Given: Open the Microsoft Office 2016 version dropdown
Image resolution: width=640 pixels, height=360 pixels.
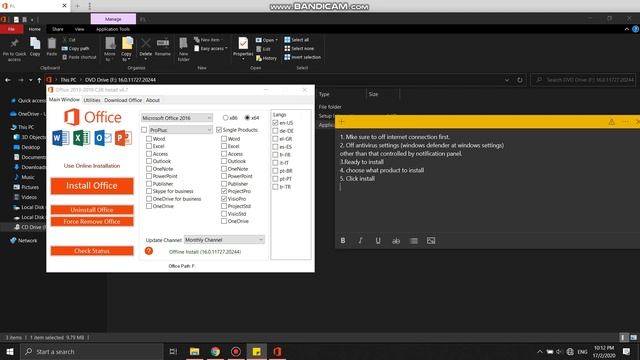Looking at the screenshot, I should point(177,118).
